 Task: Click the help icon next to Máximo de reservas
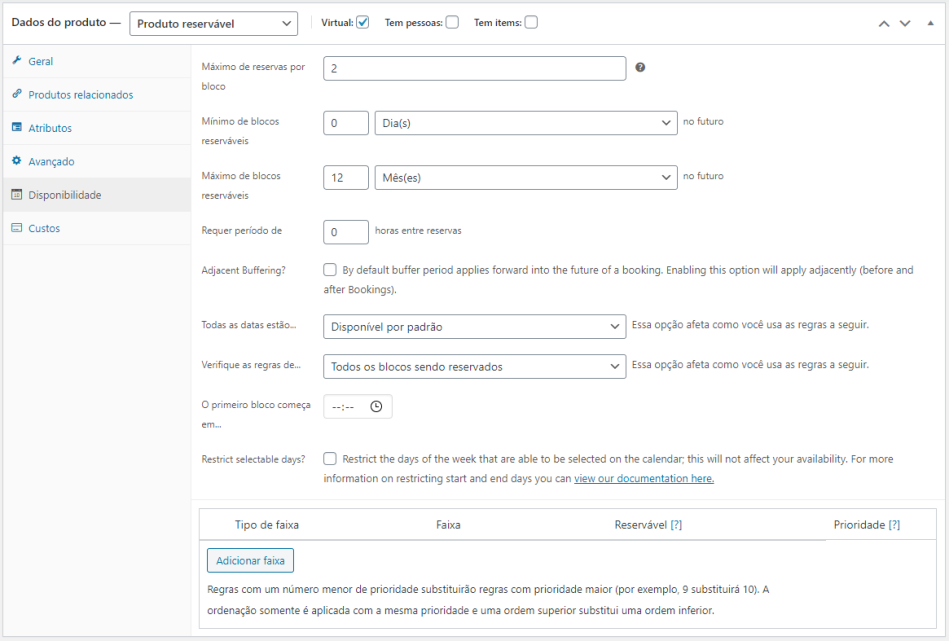click(x=640, y=68)
